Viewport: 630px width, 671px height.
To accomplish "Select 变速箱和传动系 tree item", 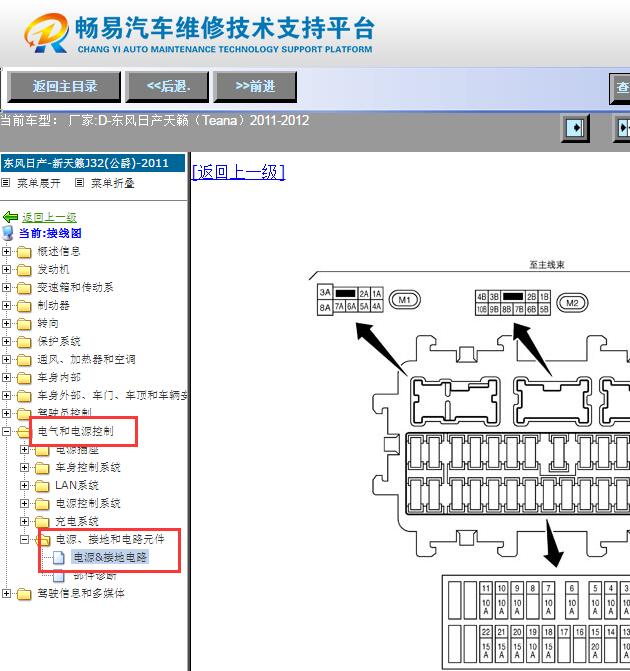I will (75, 287).
